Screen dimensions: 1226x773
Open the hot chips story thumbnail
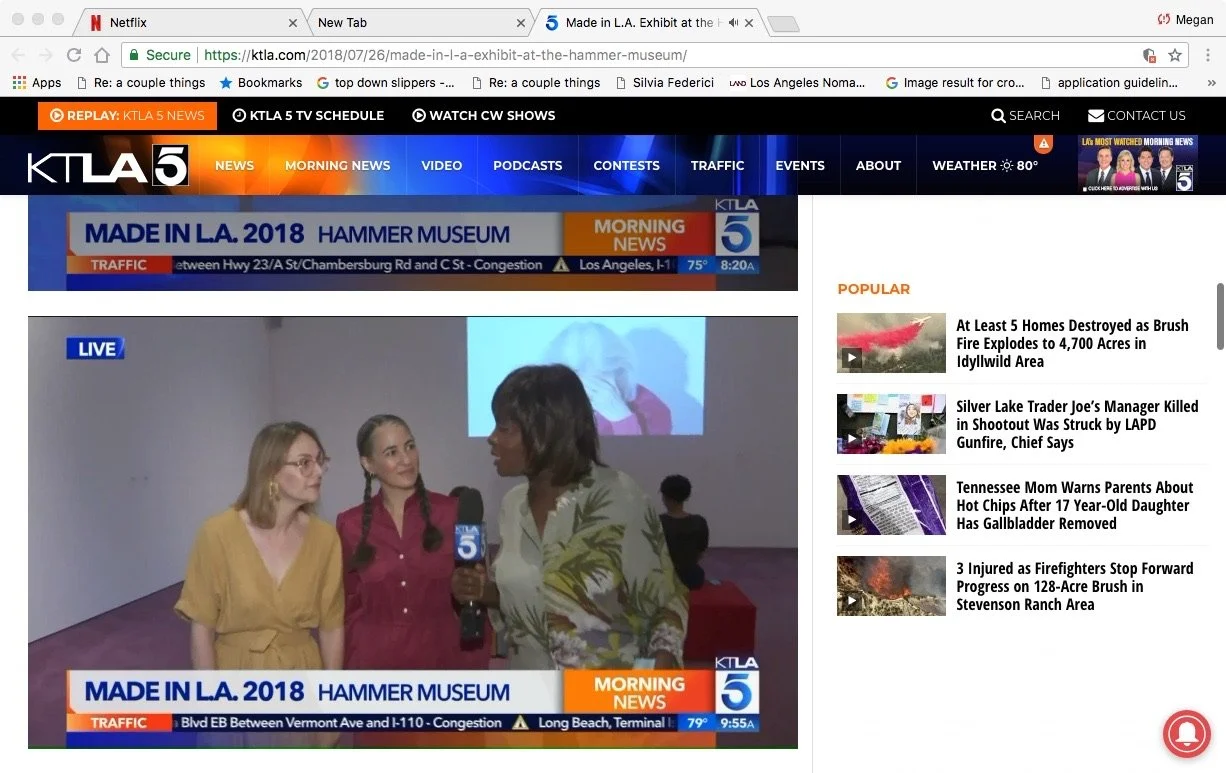(x=891, y=505)
